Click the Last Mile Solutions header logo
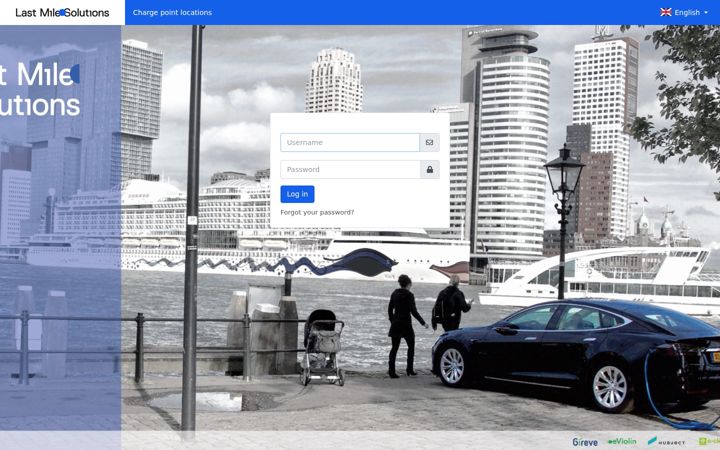Viewport: 720px width, 450px height. point(62,12)
